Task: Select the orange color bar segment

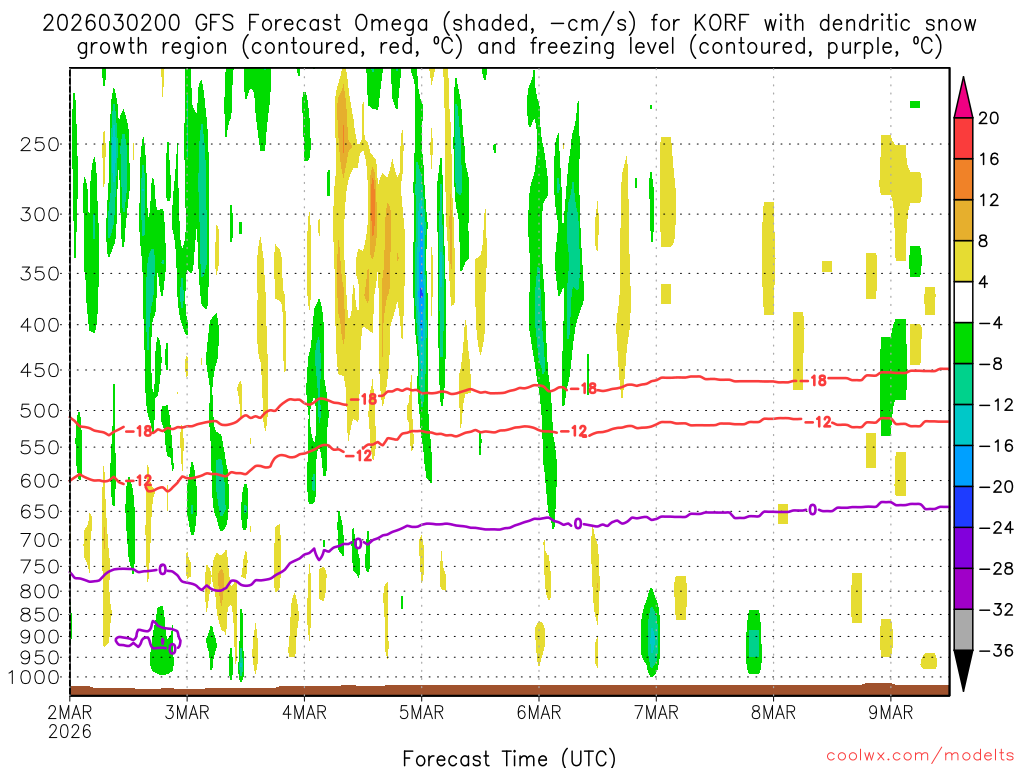Action: [x=964, y=179]
